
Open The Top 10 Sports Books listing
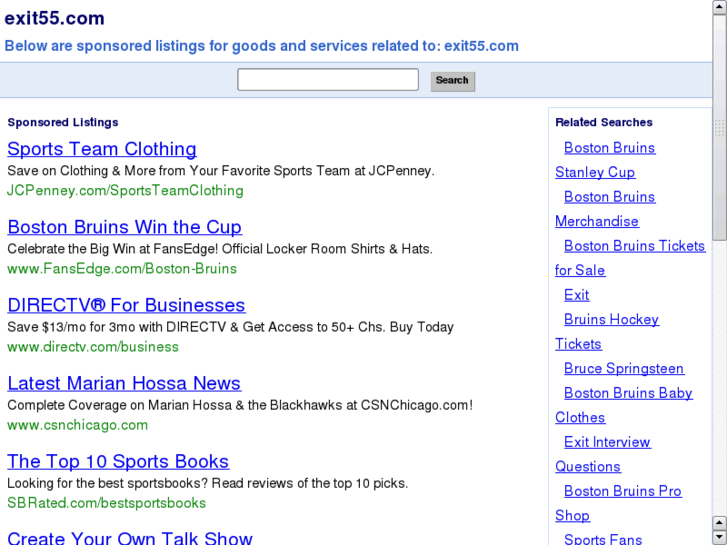118,461
